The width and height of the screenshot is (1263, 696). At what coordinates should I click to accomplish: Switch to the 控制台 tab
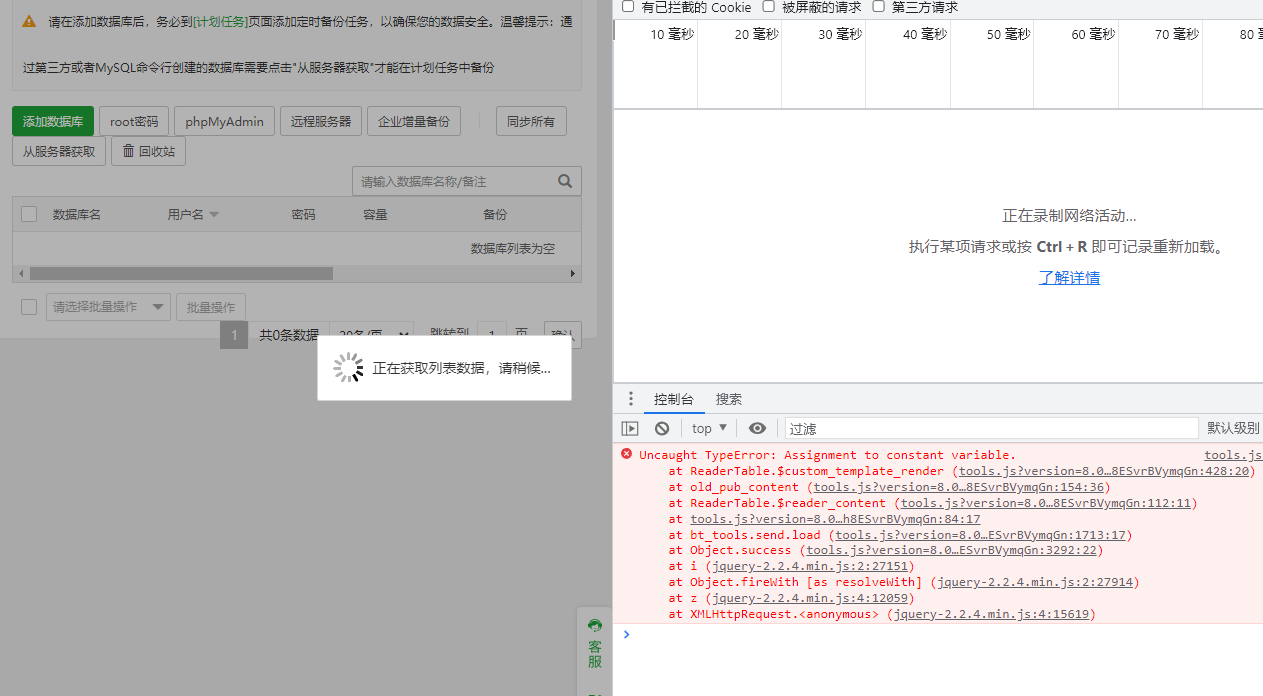pos(674,399)
